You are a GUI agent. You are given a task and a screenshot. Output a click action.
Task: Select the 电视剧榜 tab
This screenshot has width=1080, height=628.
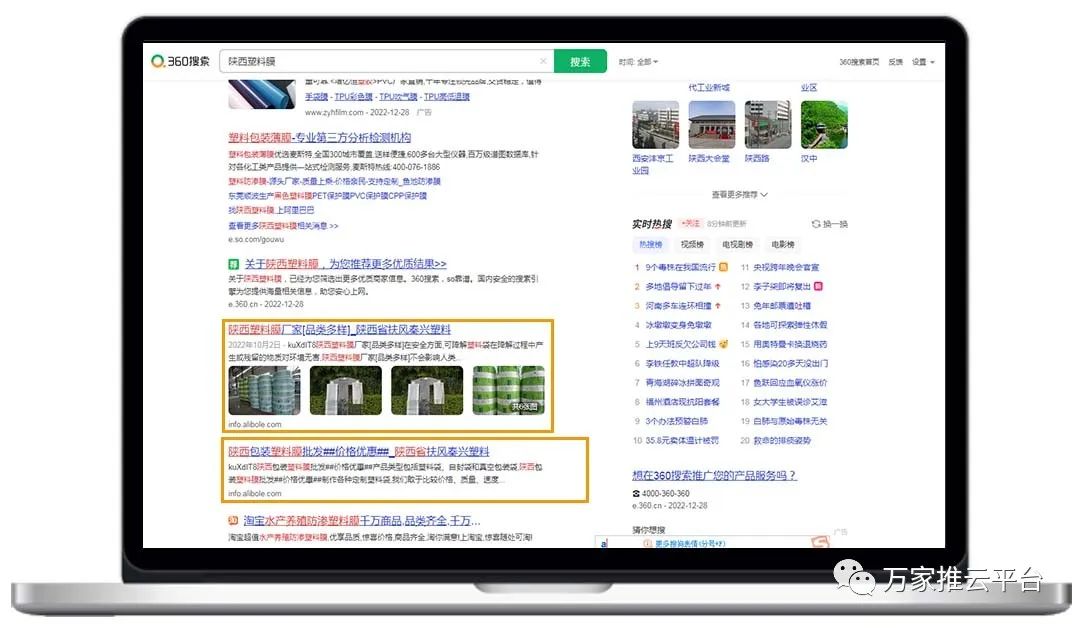coord(737,245)
